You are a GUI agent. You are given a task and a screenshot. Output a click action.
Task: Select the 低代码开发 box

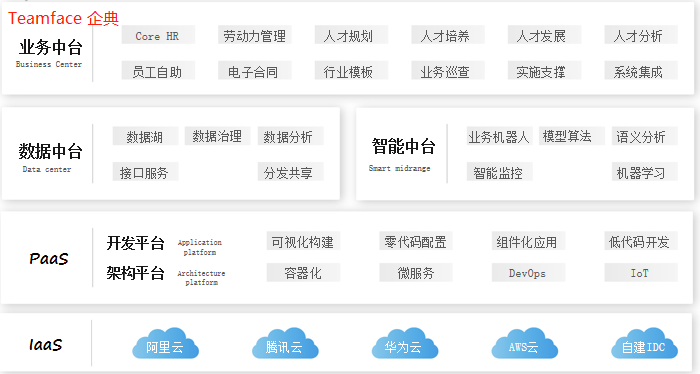641,241
